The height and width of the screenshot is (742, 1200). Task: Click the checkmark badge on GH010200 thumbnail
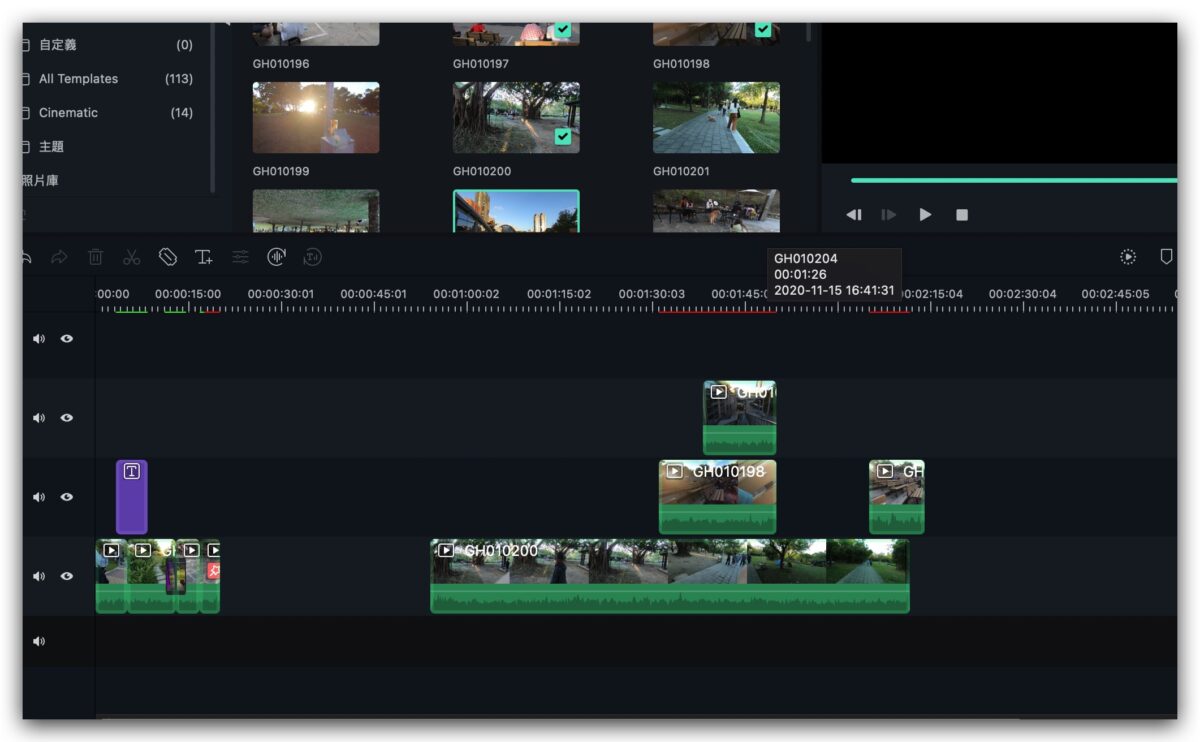click(x=563, y=136)
